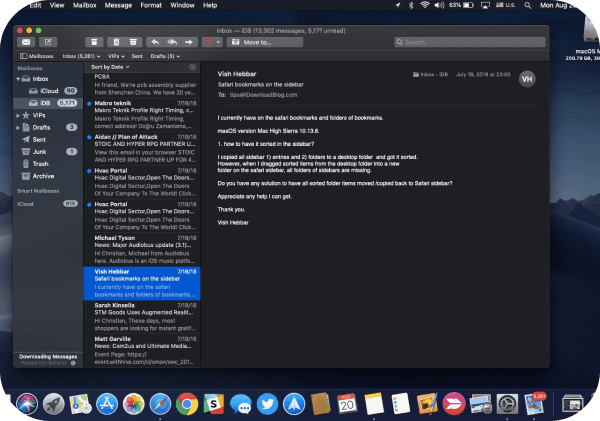Open the Window menu
This screenshot has width=600, height=421.
pos(182,5)
